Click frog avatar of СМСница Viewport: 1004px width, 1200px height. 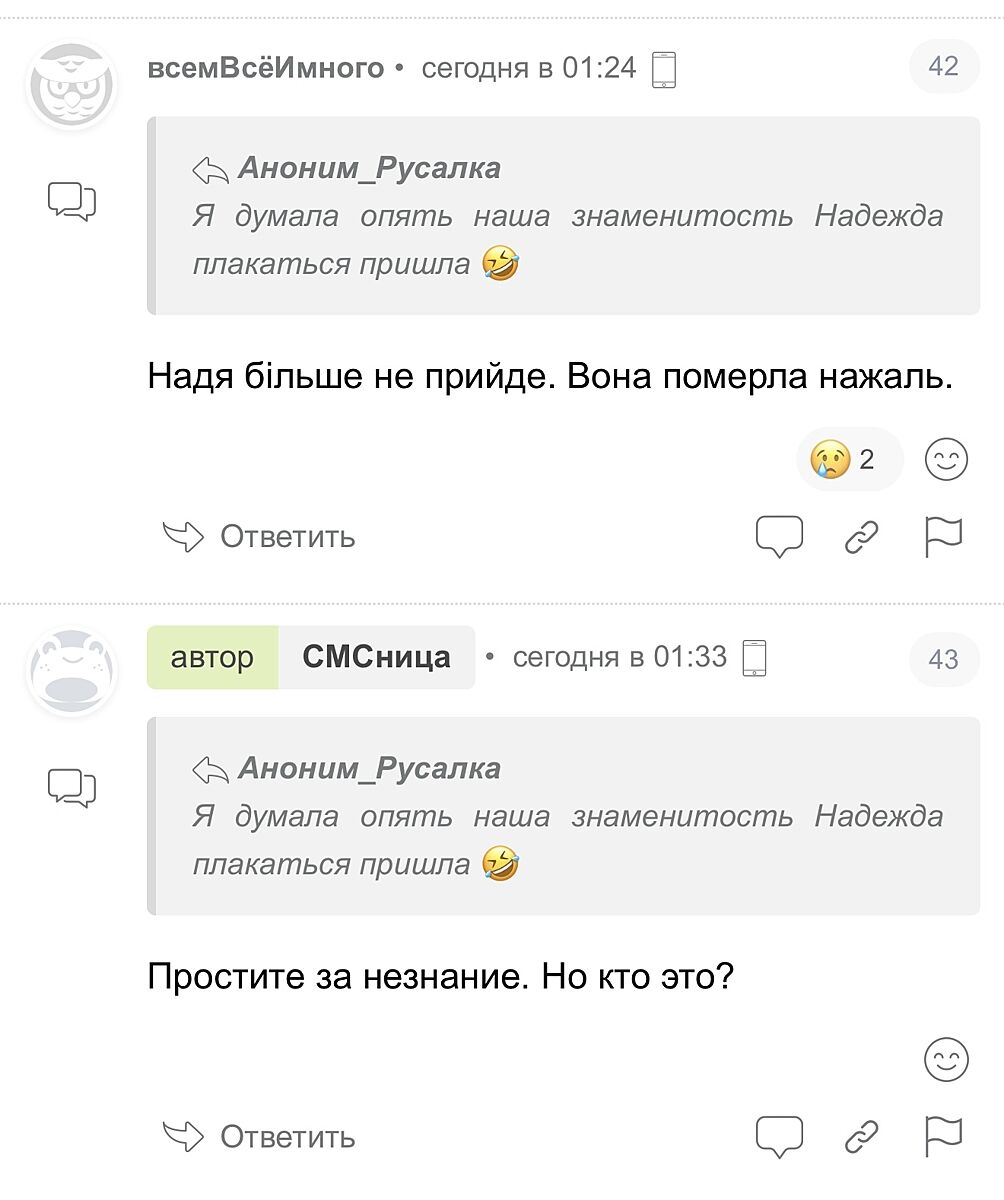[x=71, y=673]
